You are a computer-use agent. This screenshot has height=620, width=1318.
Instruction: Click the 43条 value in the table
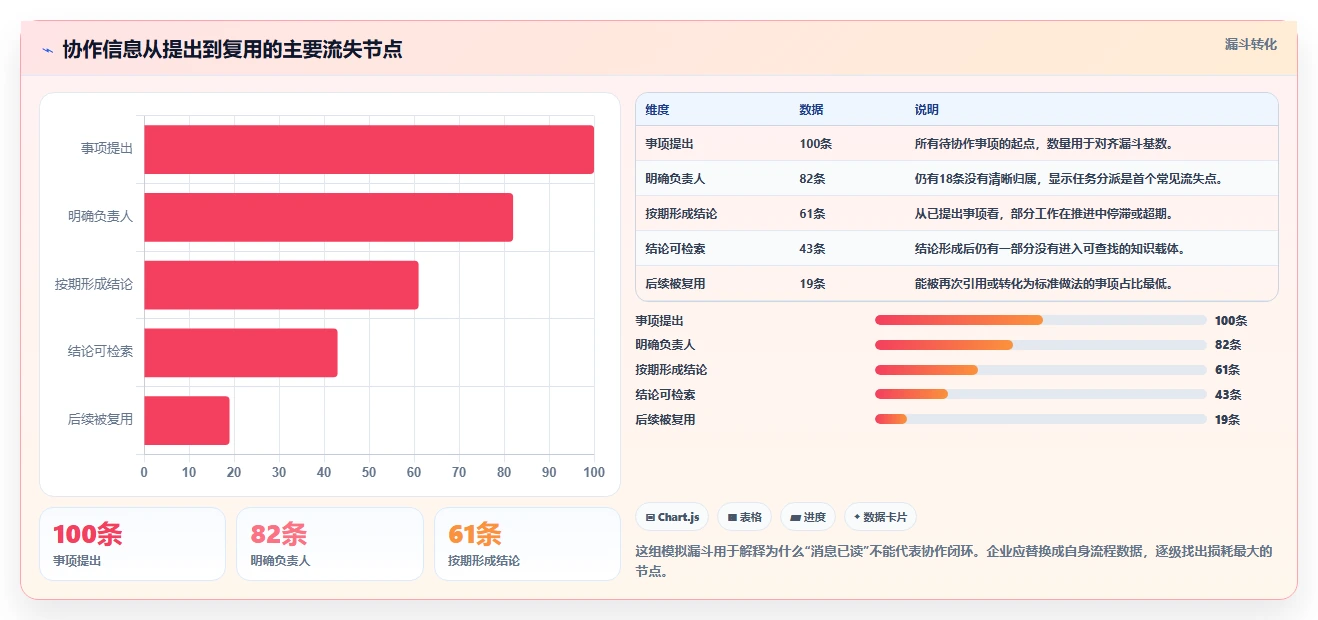pyautogui.click(x=812, y=249)
